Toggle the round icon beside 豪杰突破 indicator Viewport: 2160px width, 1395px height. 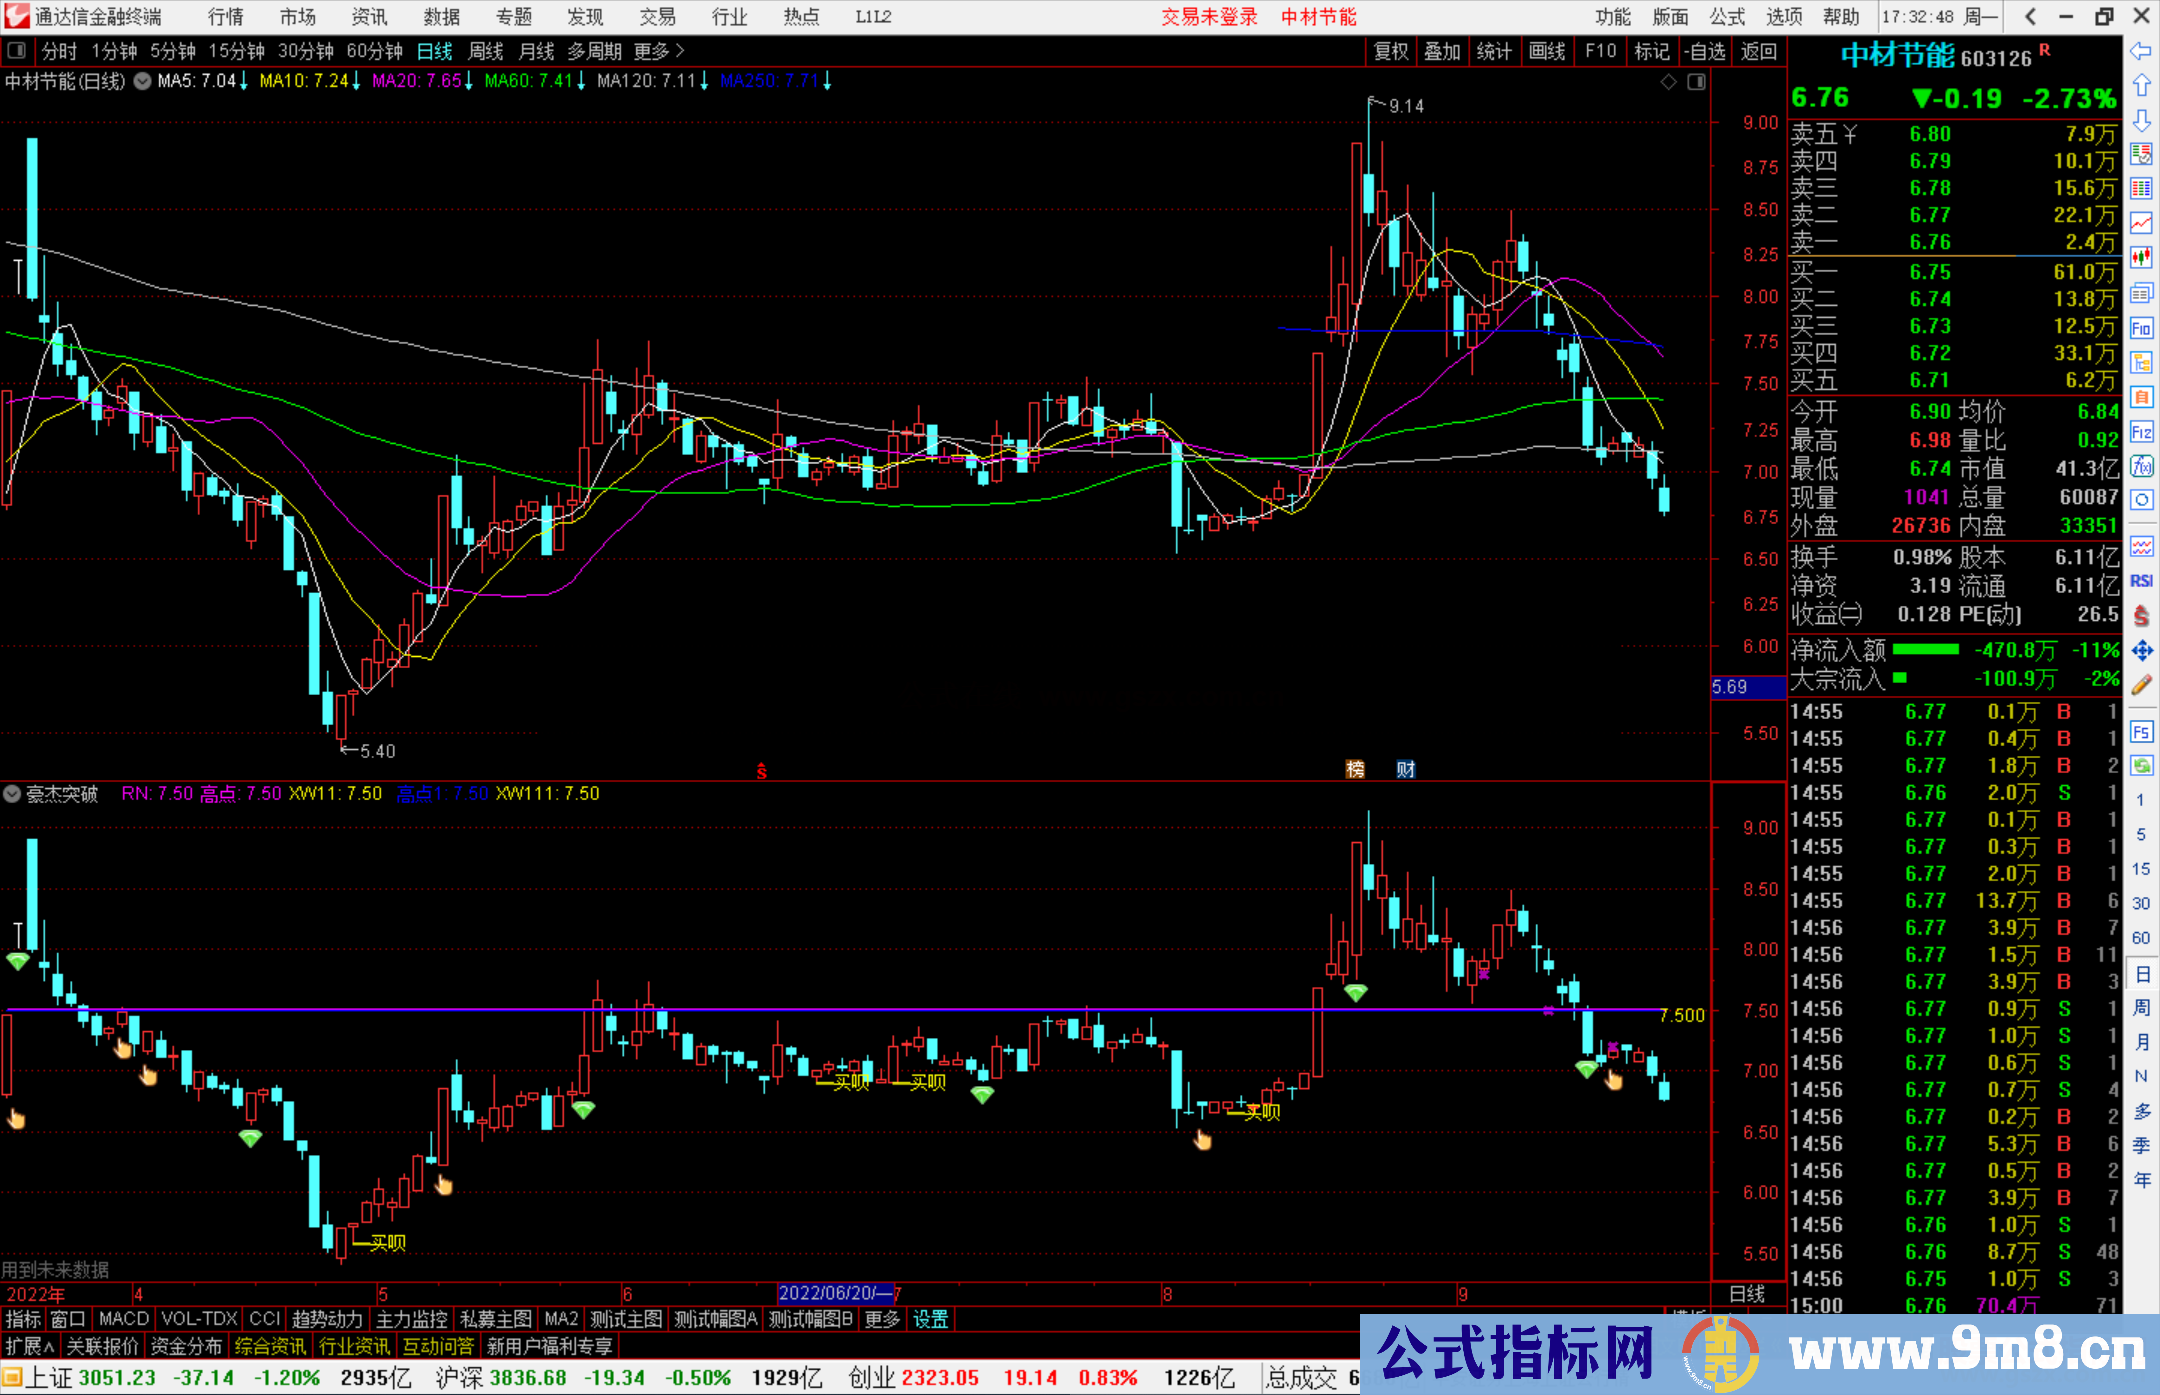pos(12,794)
